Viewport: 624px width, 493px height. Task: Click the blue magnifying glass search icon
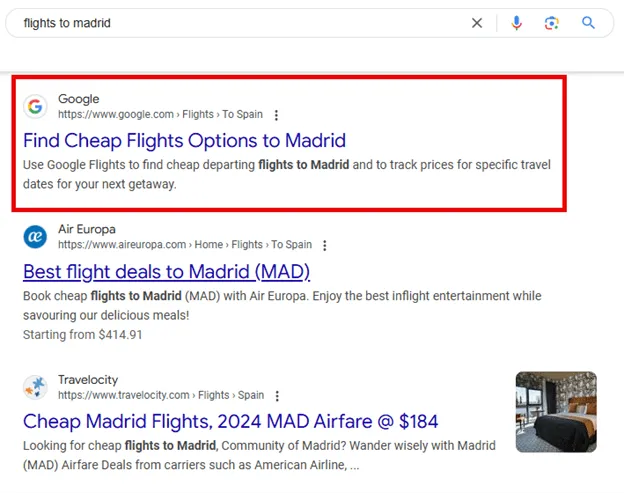click(x=588, y=23)
